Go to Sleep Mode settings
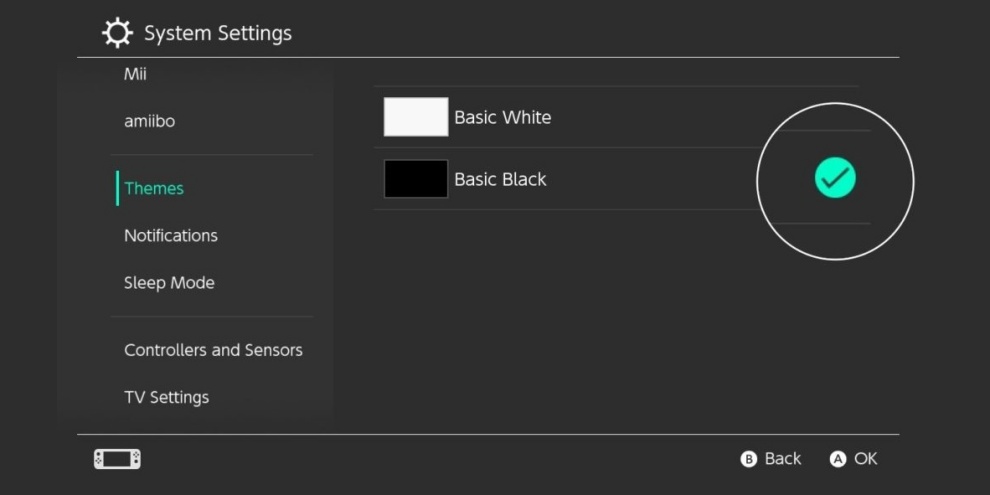The width and height of the screenshot is (990, 495). pos(169,283)
